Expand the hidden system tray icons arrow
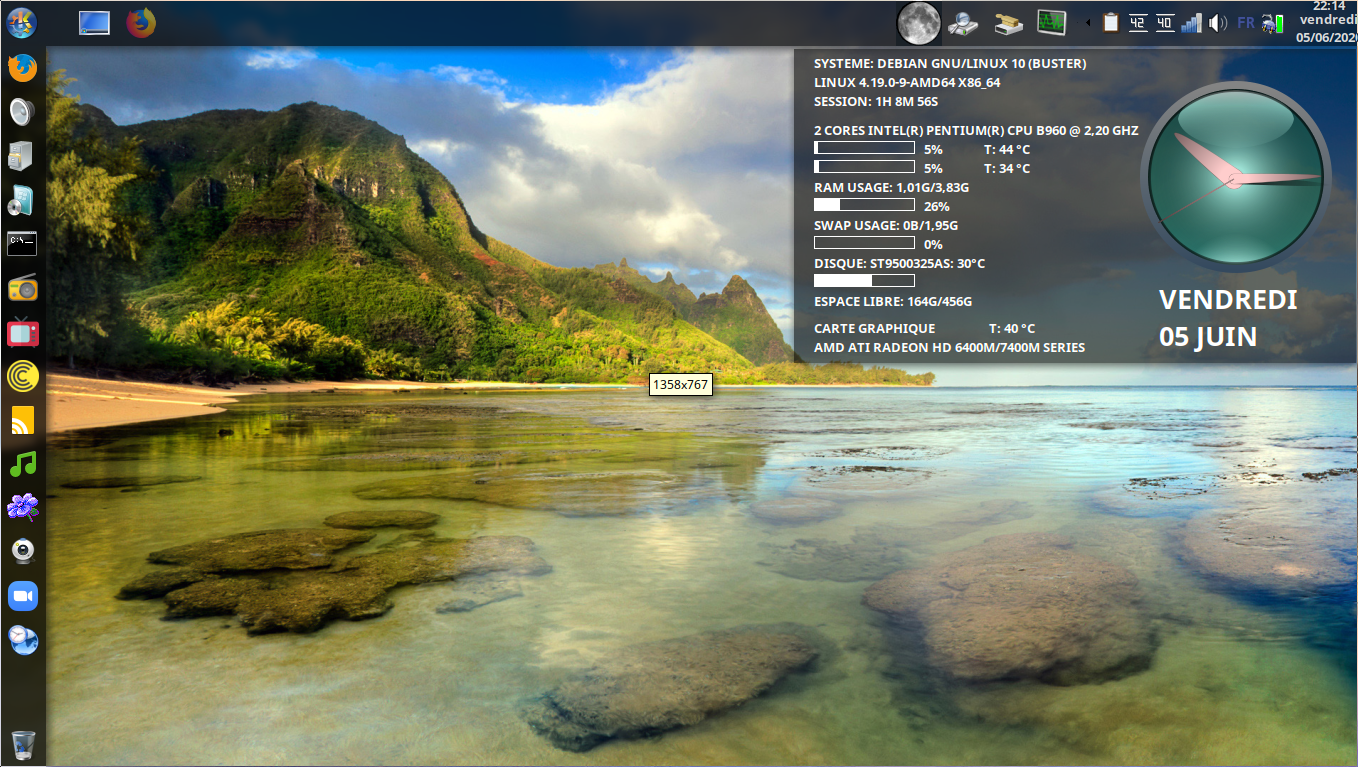Image resolution: width=1358 pixels, height=767 pixels. (x=1088, y=22)
